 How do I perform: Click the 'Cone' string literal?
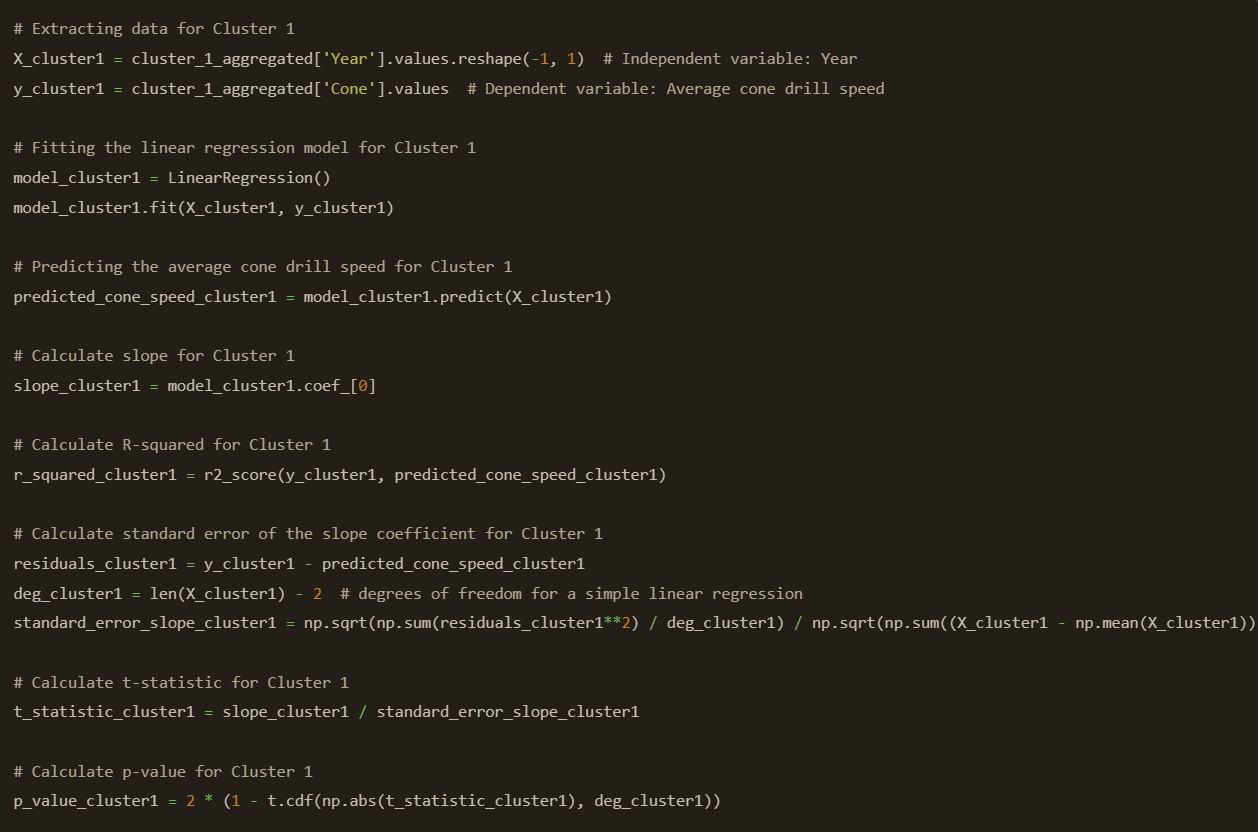click(349, 89)
